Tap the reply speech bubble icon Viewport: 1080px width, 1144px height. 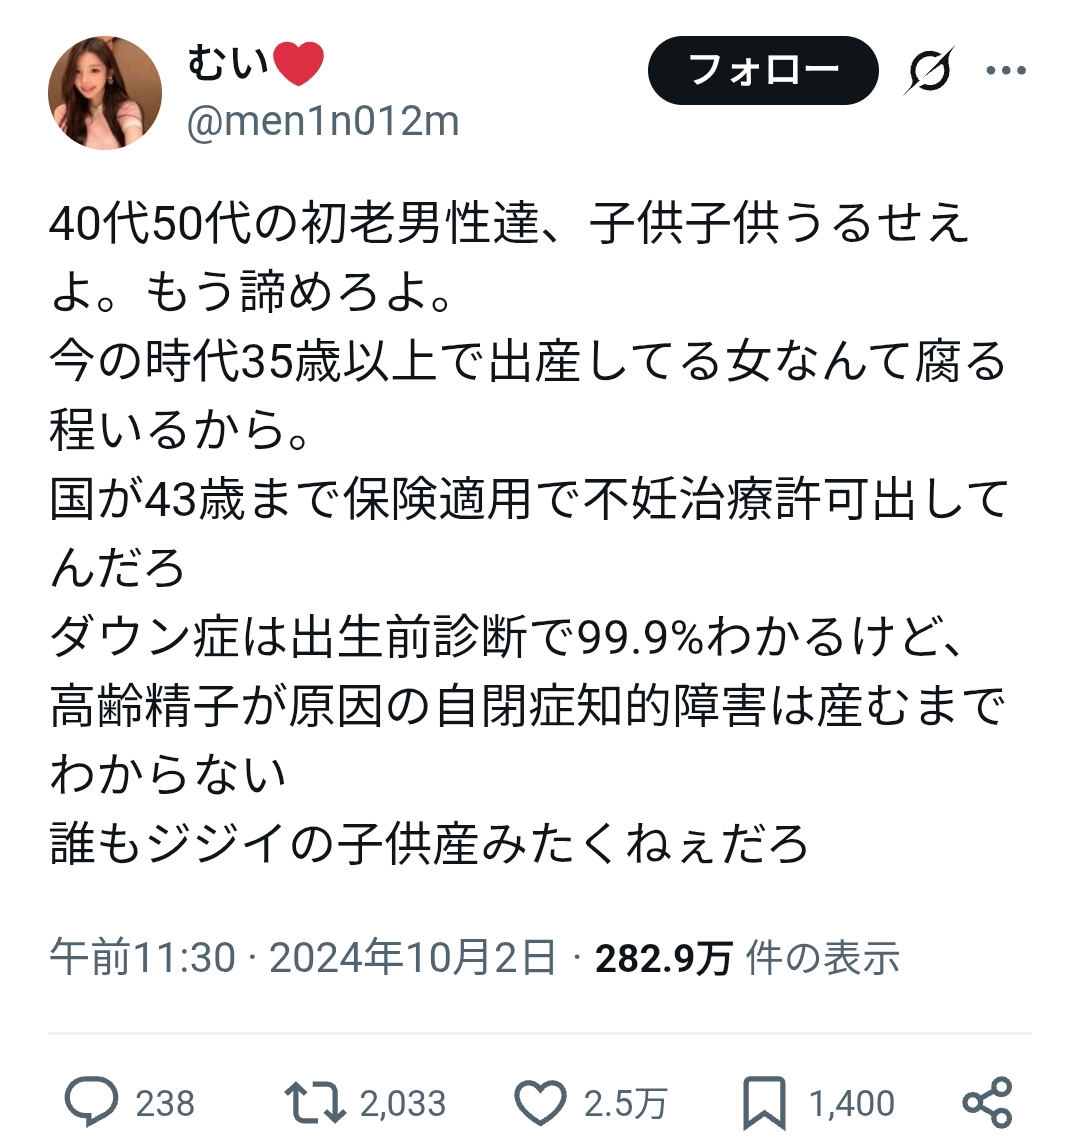[x=92, y=1102]
